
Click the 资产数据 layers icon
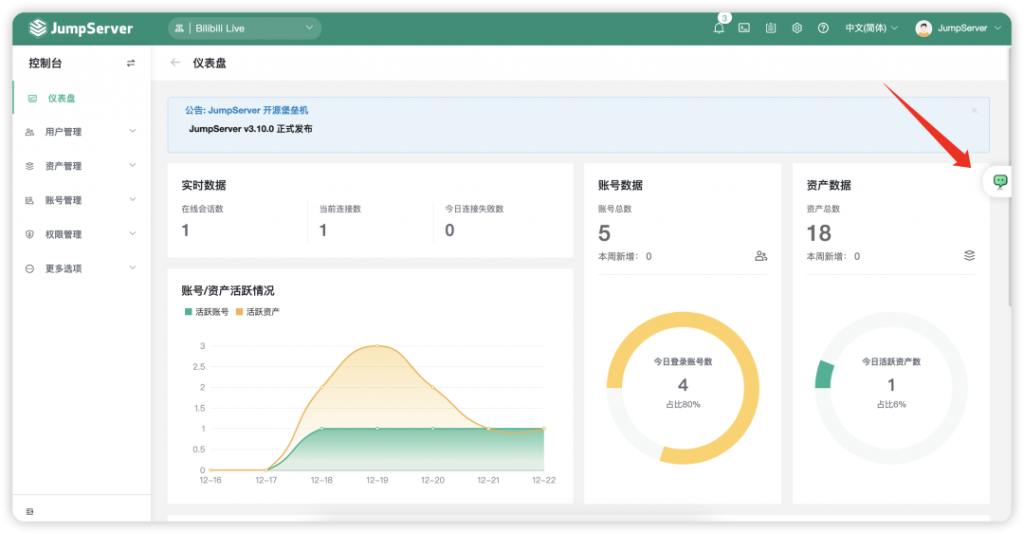pos(969,255)
